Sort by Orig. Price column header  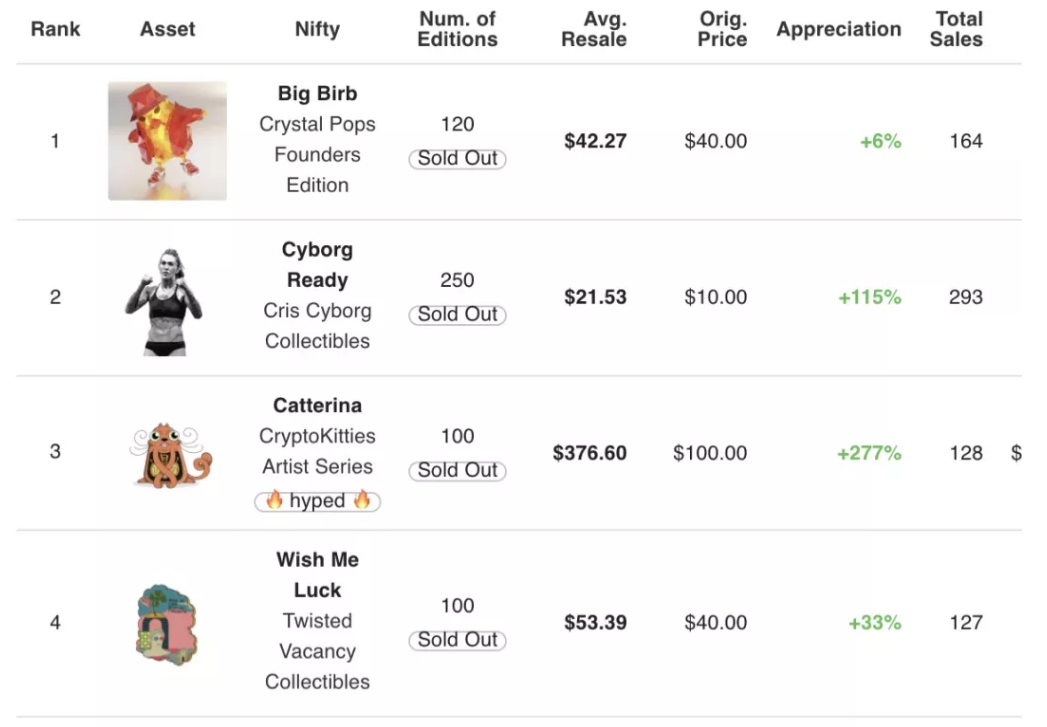click(722, 29)
